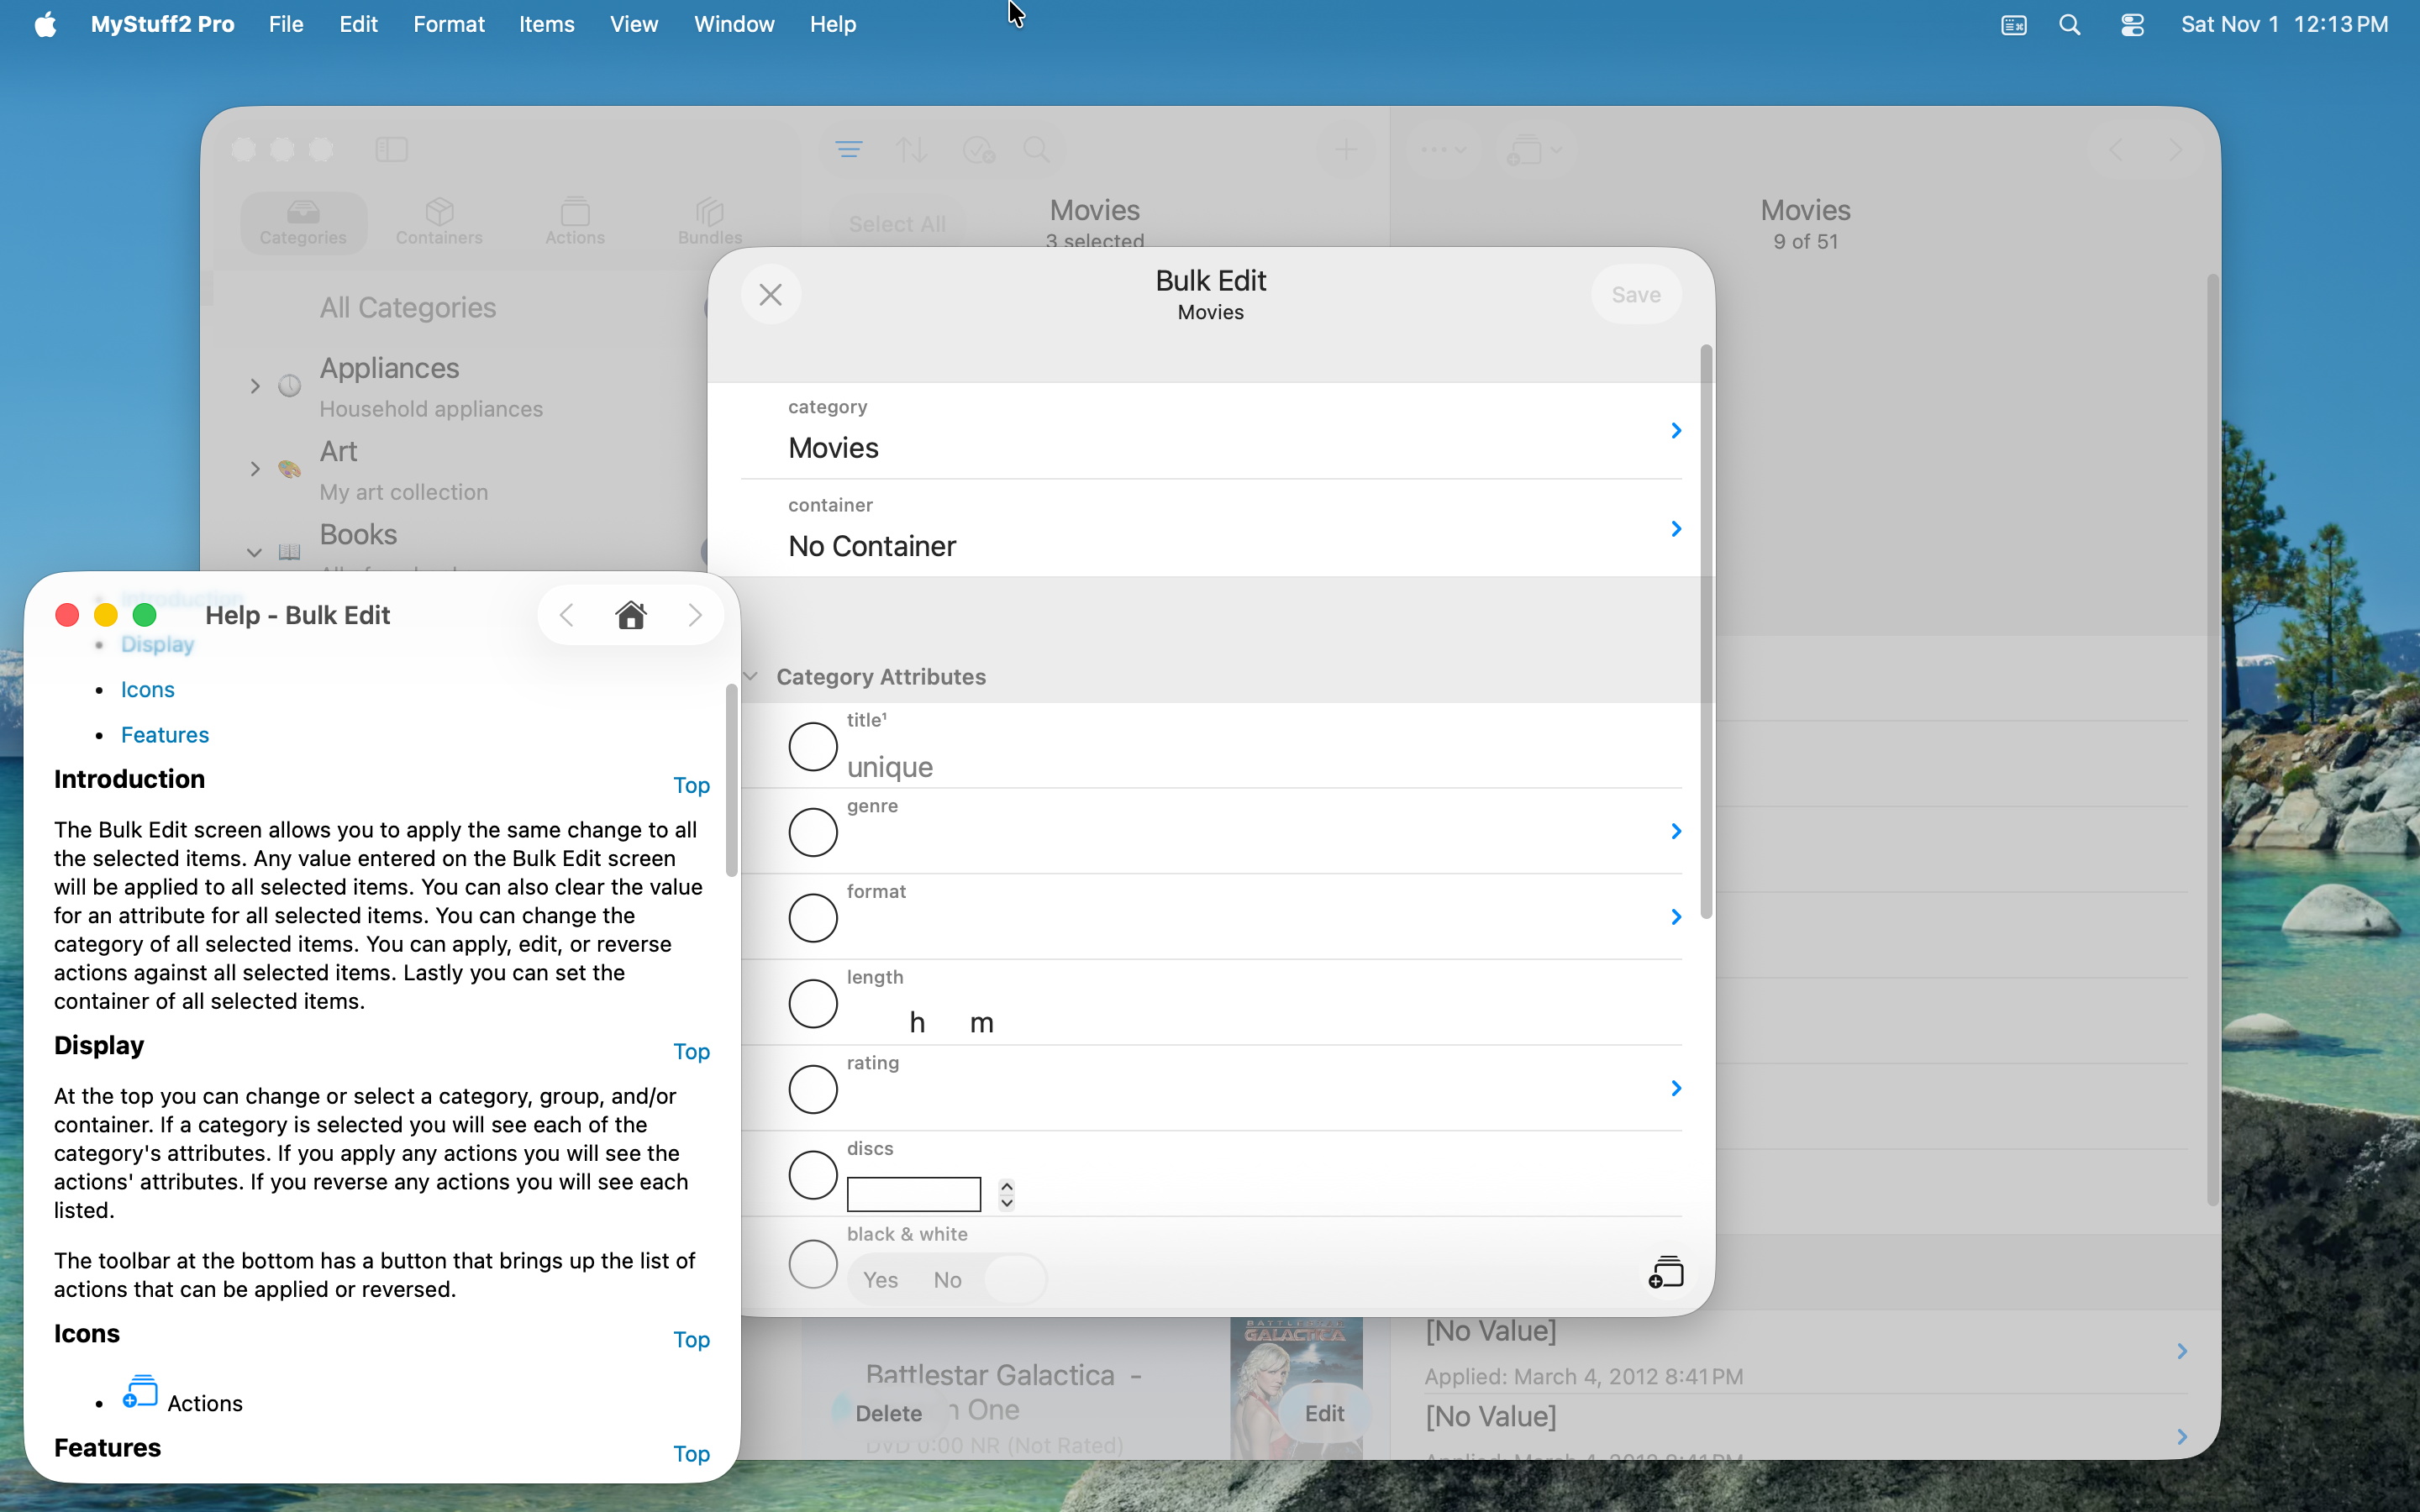Toggle the black & white attribute circle
Screen dimensions: 2420x1512
pyautogui.click(x=812, y=1264)
